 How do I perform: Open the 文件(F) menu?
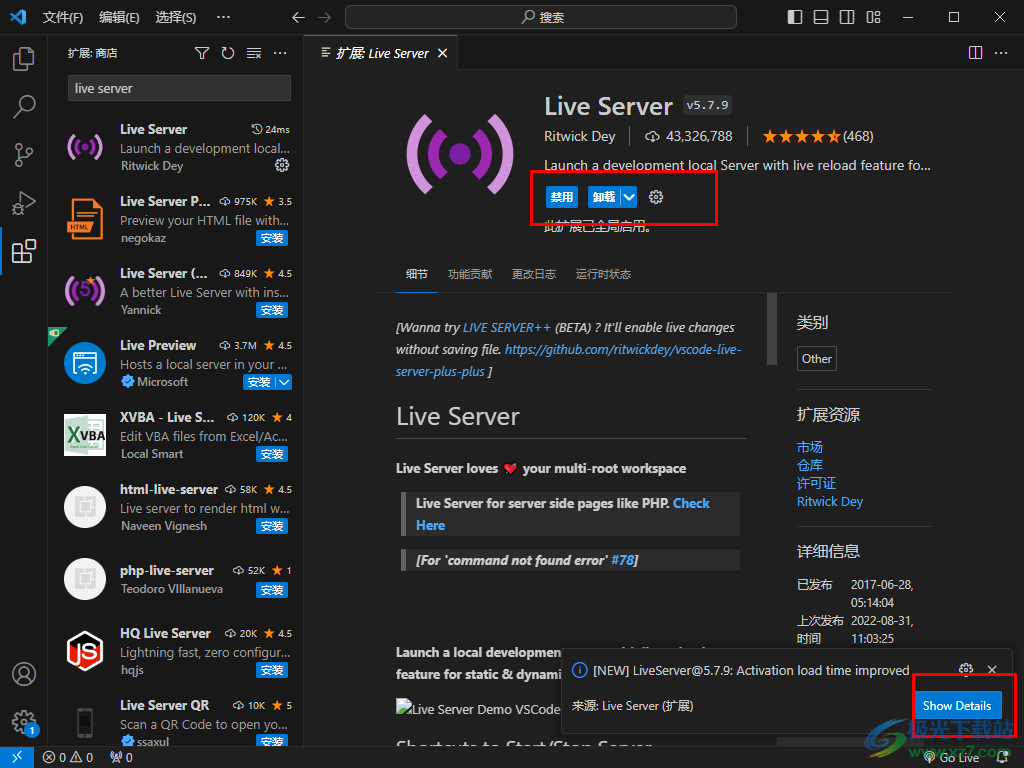(63, 17)
